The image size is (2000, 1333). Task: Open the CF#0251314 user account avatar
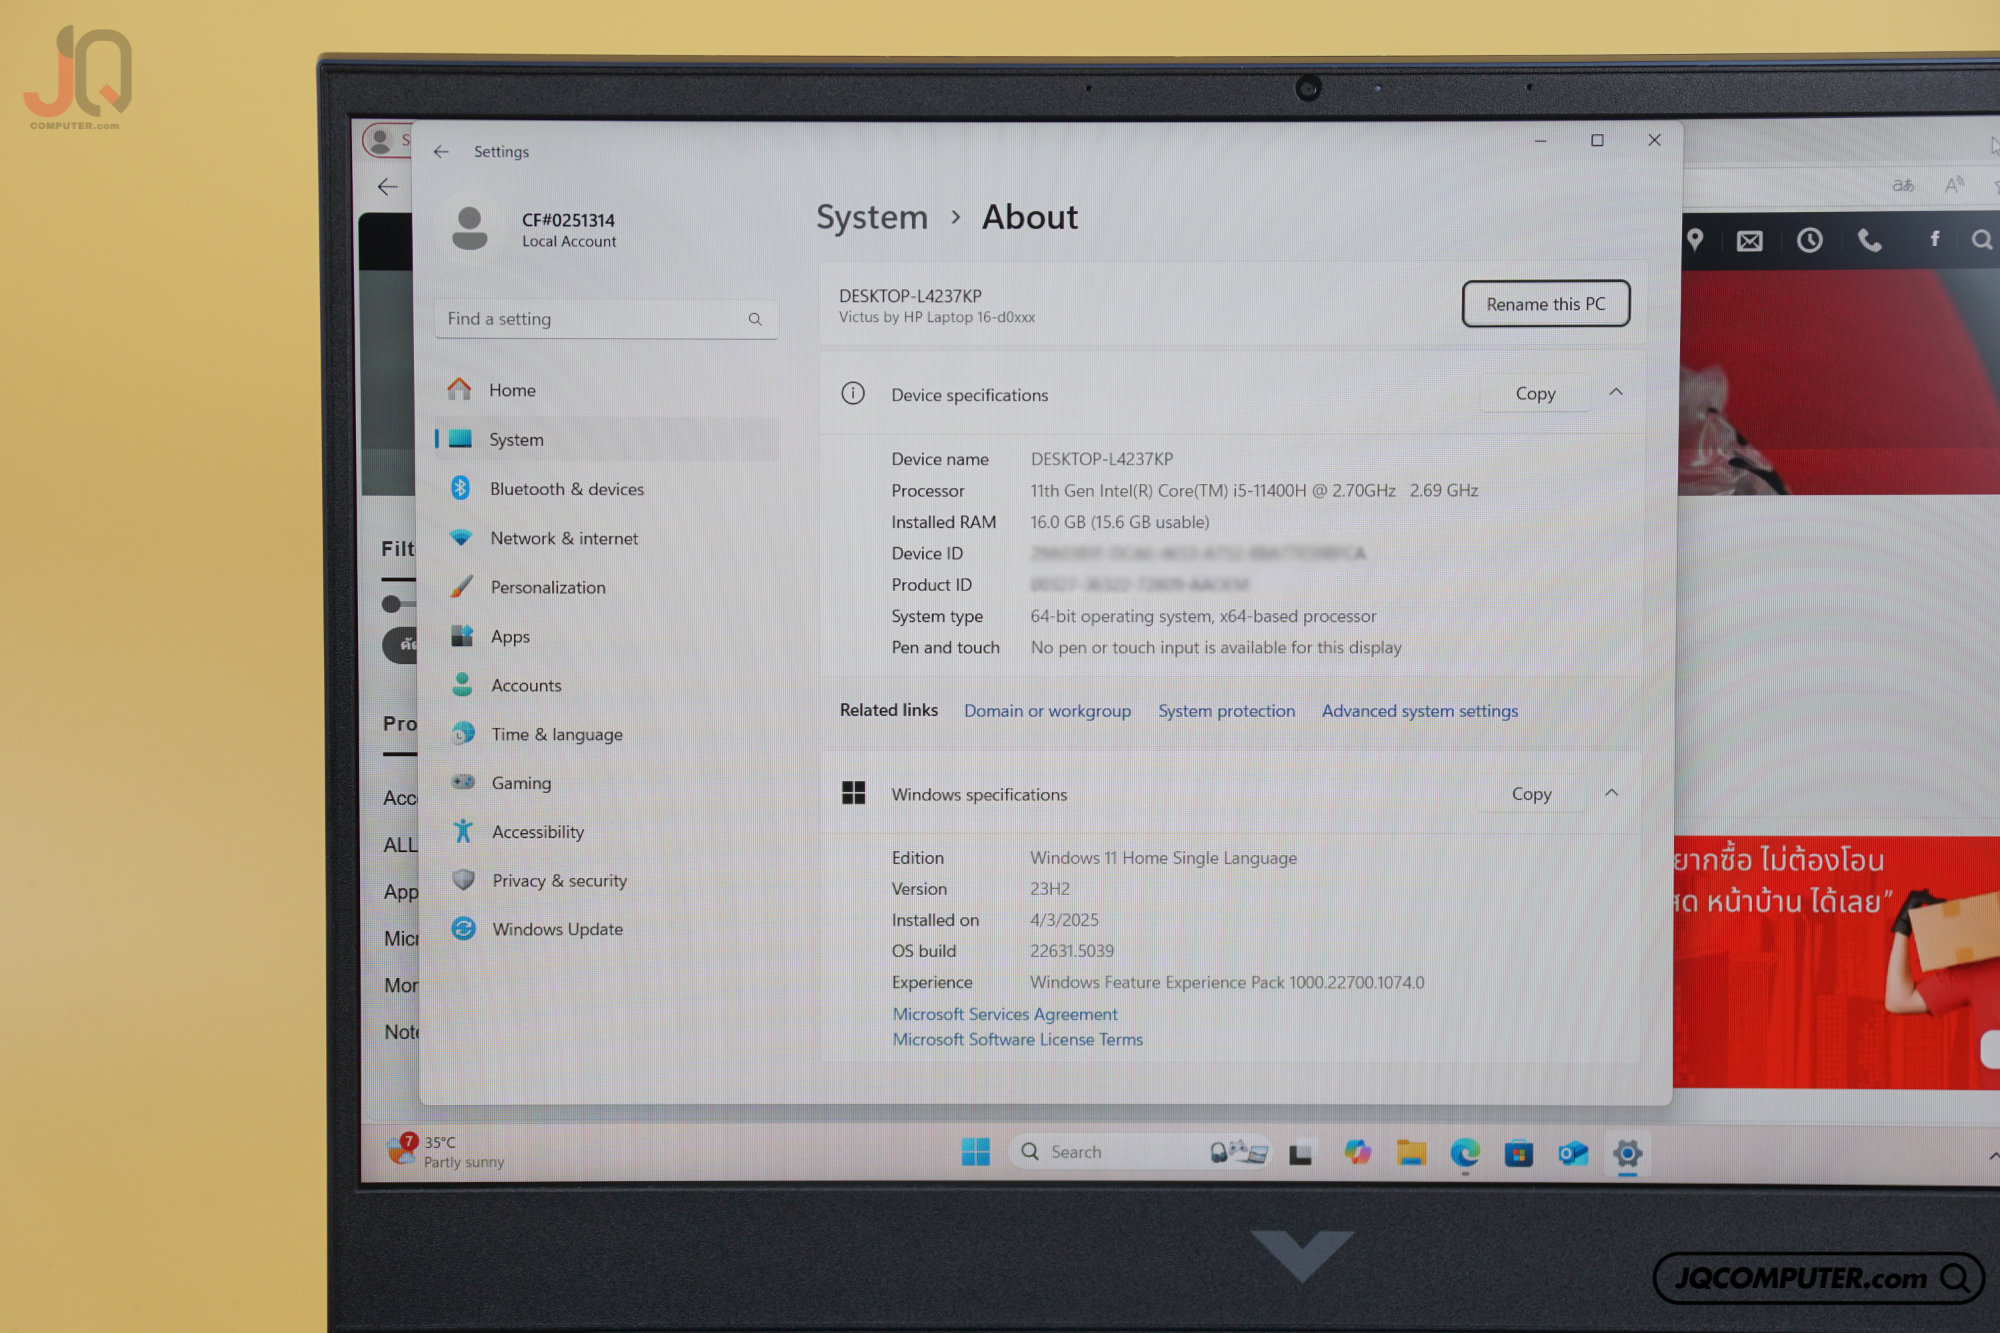click(469, 228)
